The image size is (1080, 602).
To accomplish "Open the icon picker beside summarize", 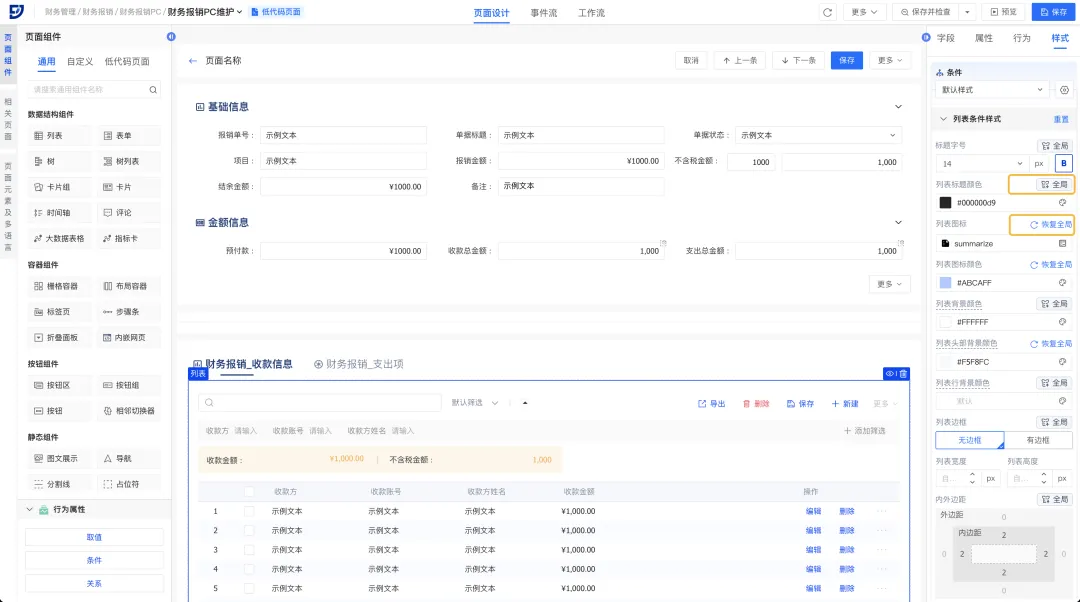I will tap(1063, 244).
